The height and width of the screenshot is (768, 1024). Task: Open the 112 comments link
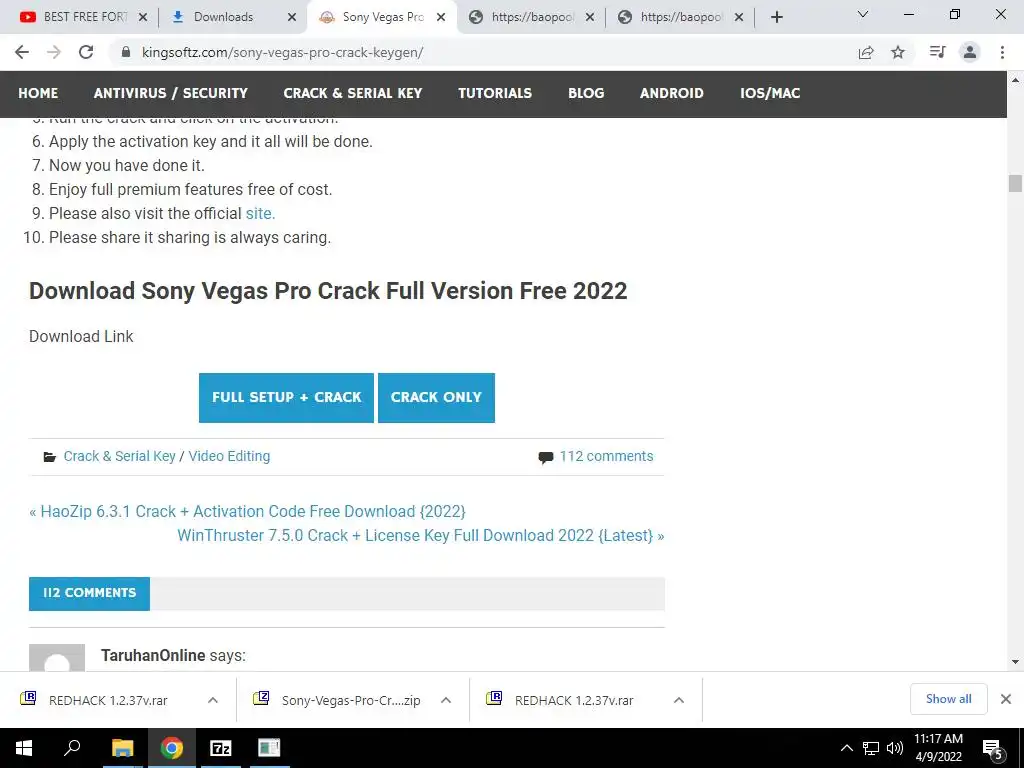pos(606,456)
